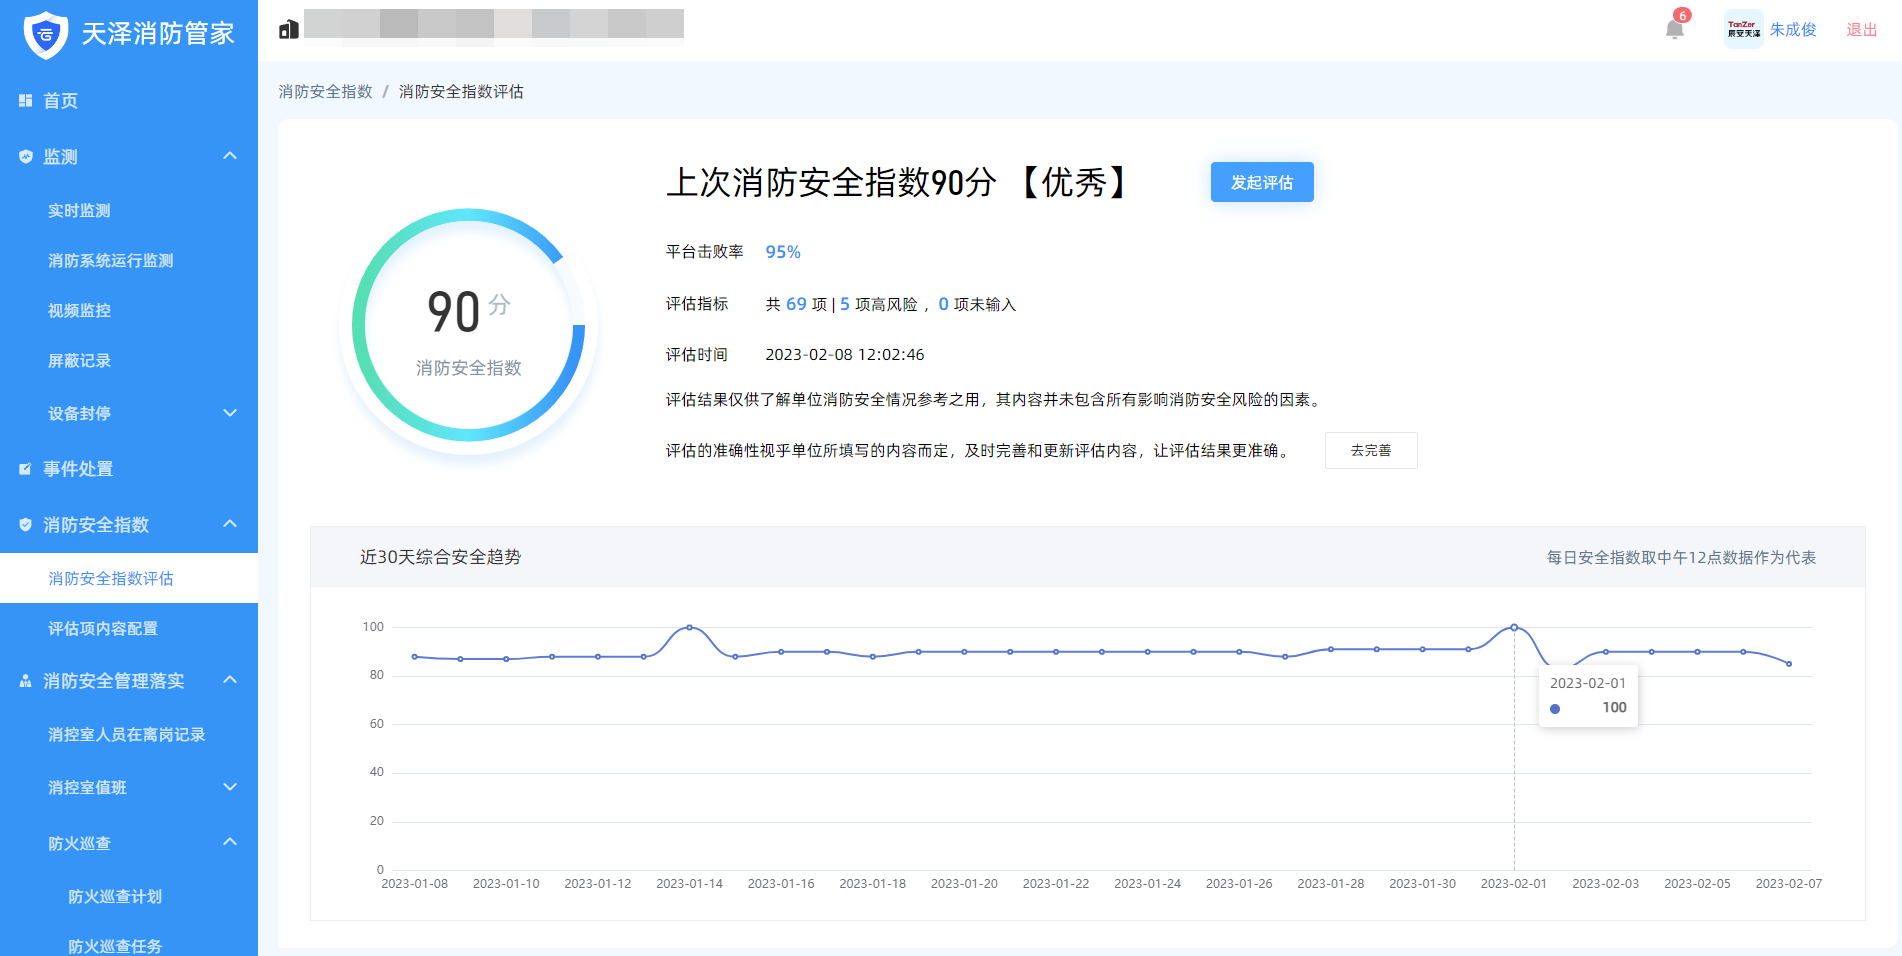Click the 去完善 button
Screen dimensions: 1902x956
point(1370,451)
